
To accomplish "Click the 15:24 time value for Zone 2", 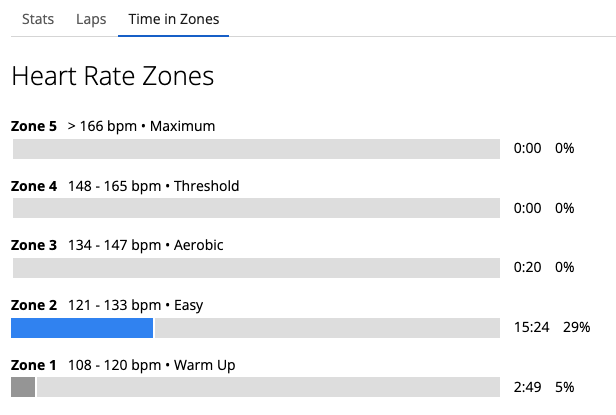I will click(x=532, y=327).
